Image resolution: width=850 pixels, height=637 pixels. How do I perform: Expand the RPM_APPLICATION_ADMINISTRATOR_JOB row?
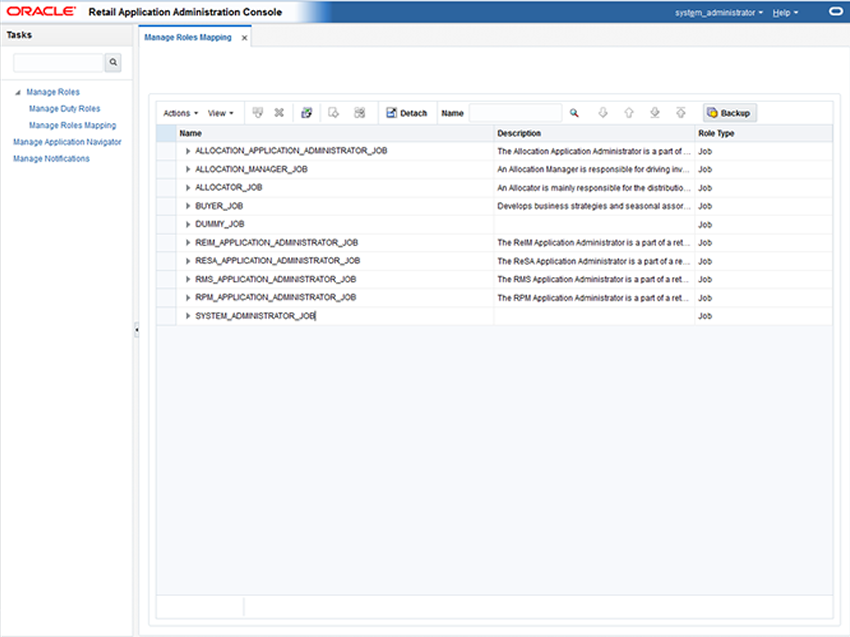[x=188, y=298]
